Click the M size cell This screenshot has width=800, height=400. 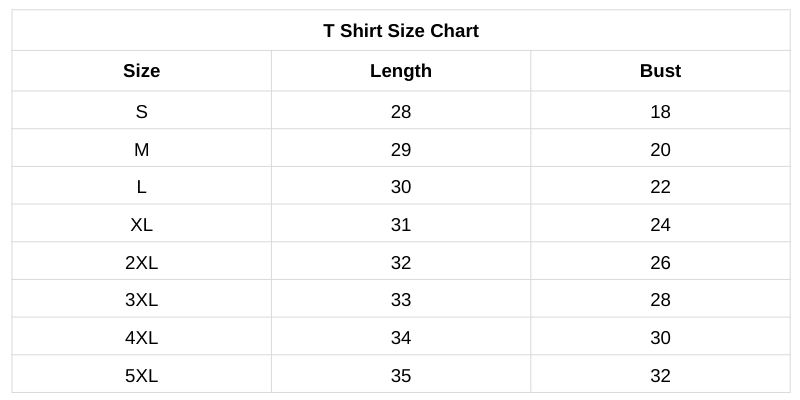coord(141,150)
